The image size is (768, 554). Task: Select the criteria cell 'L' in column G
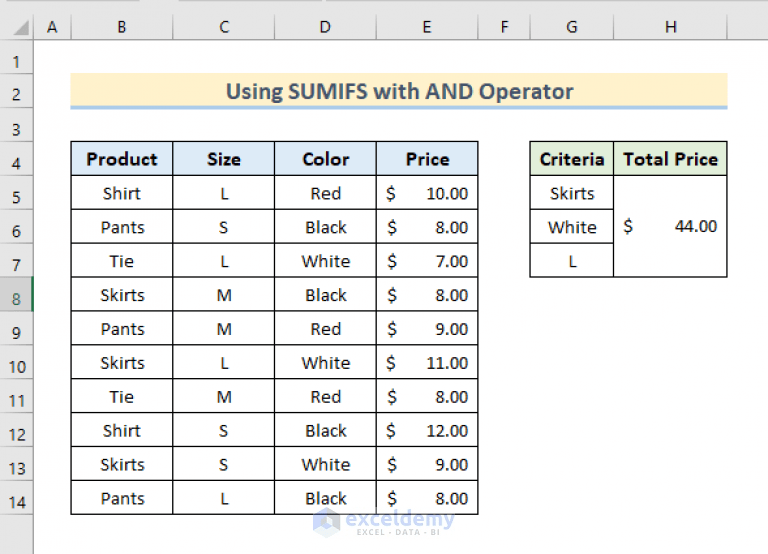pos(572,261)
